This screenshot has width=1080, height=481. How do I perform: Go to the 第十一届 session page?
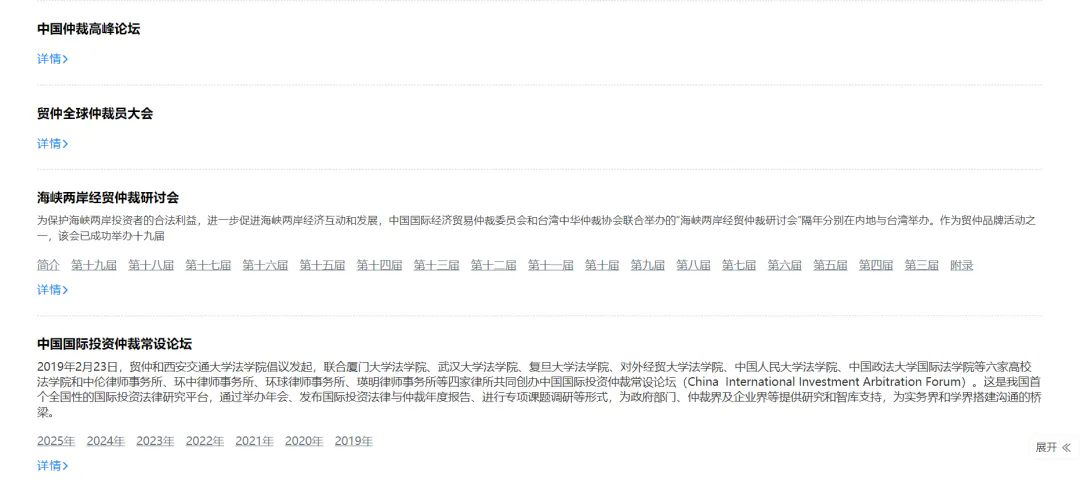(x=550, y=265)
